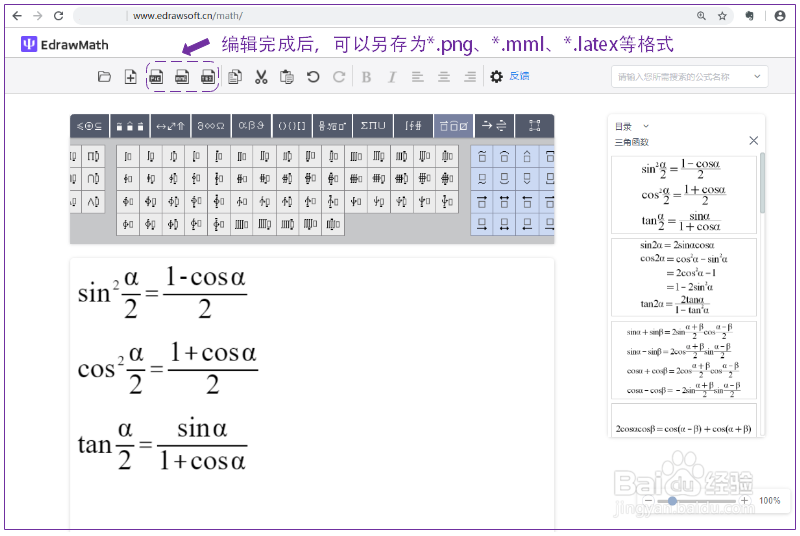Image resolution: width=800 pixels, height=536 pixels.
Task: Redo the last edit
Action: tap(339, 77)
